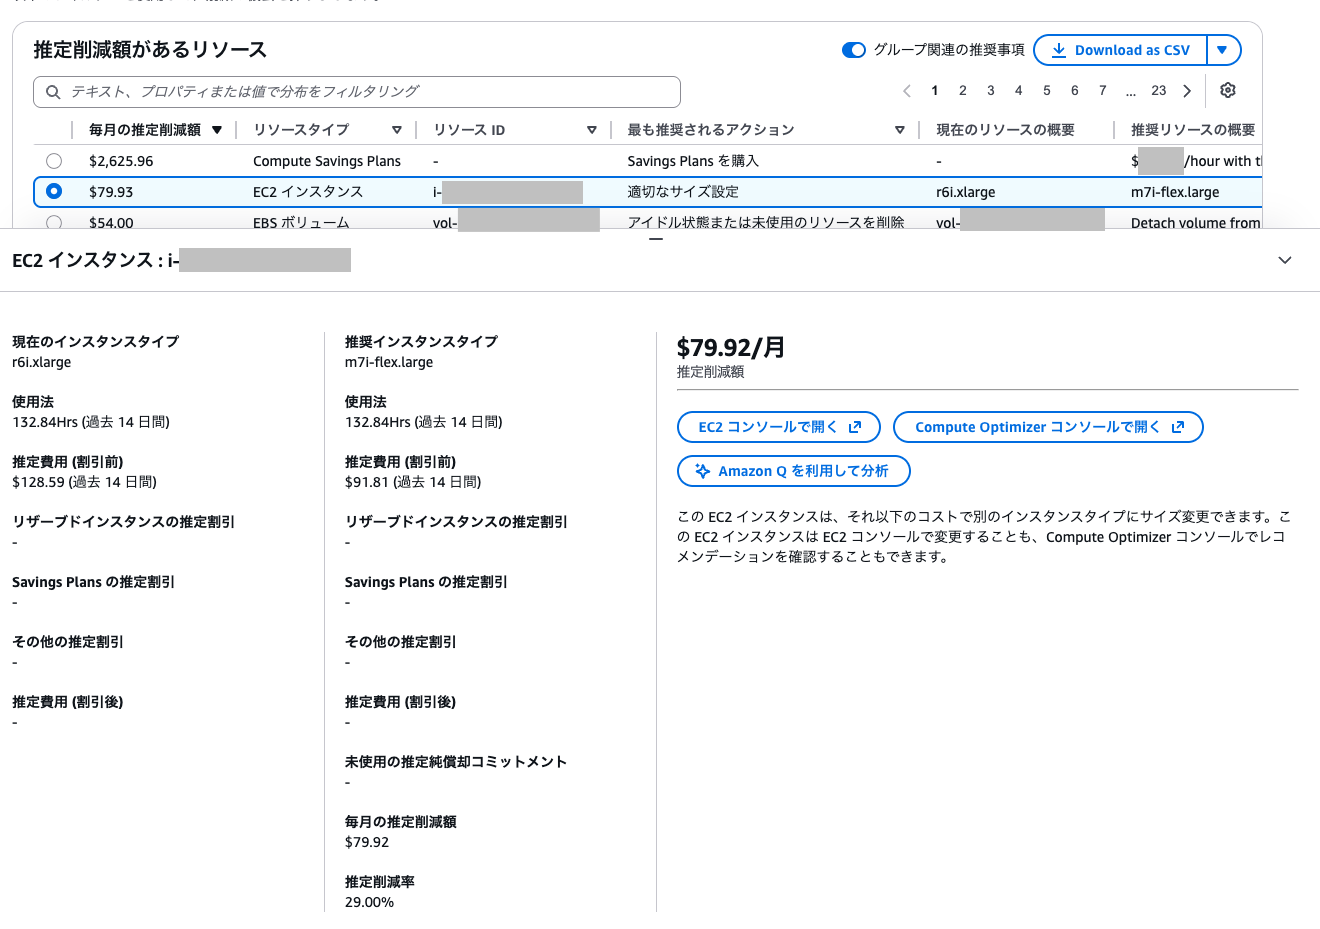Select the Compute Savings Plans row radio button

coord(54,161)
